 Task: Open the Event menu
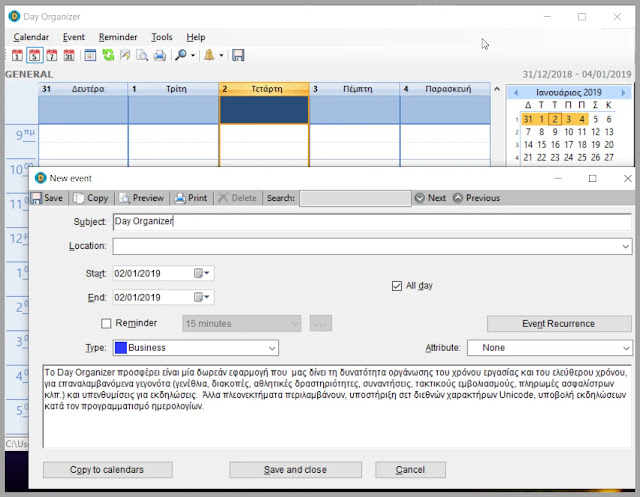[73, 37]
